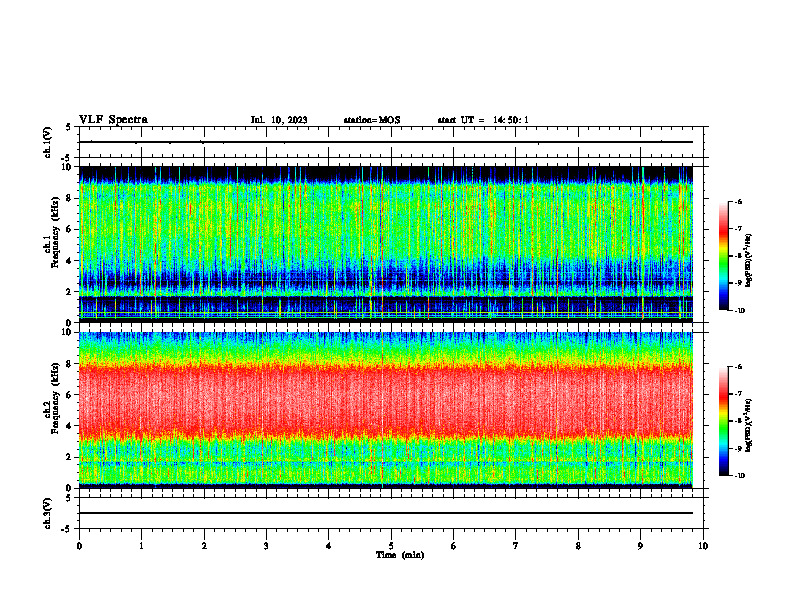
Task: Click the "7" tick on Time axis
Action: click(516, 546)
